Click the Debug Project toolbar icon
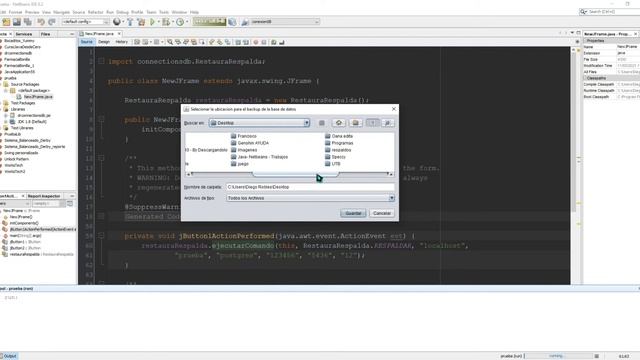This screenshot has width=640, height=360. point(166,22)
